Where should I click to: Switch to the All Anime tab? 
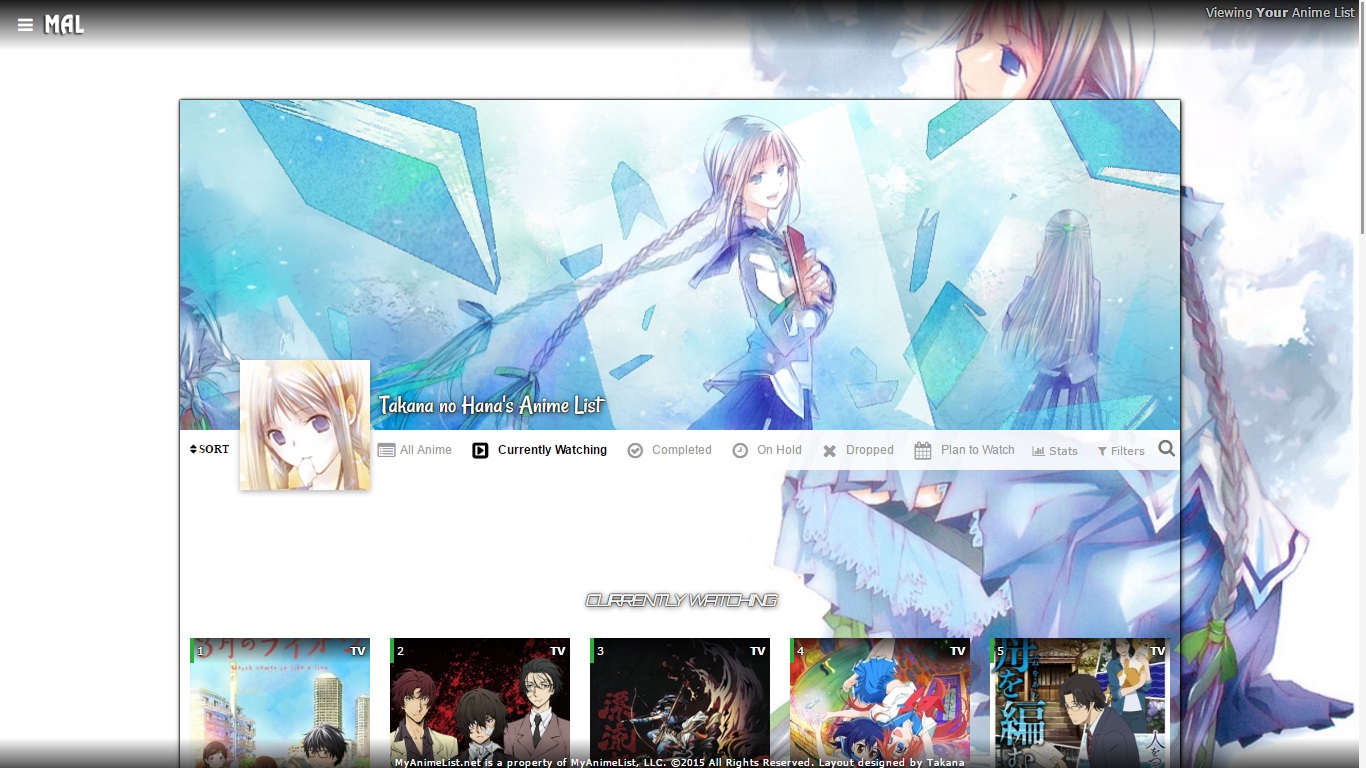coord(426,450)
